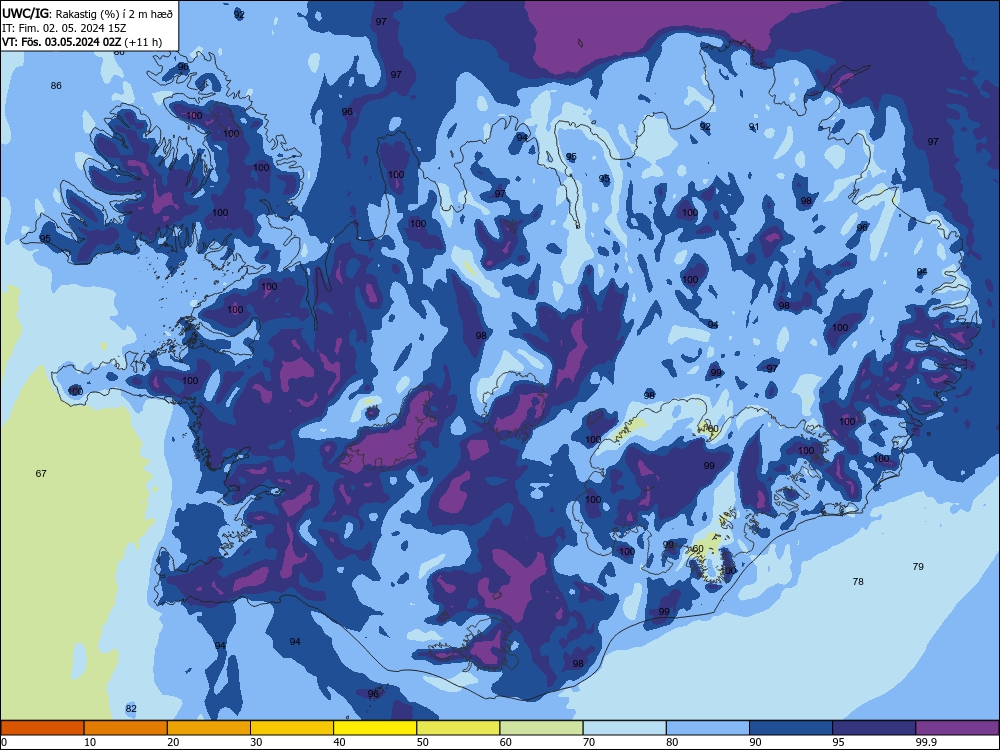This screenshot has height=750, width=1000.
Task: Click the '0' tick label on the legend
Action: (x=4, y=742)
